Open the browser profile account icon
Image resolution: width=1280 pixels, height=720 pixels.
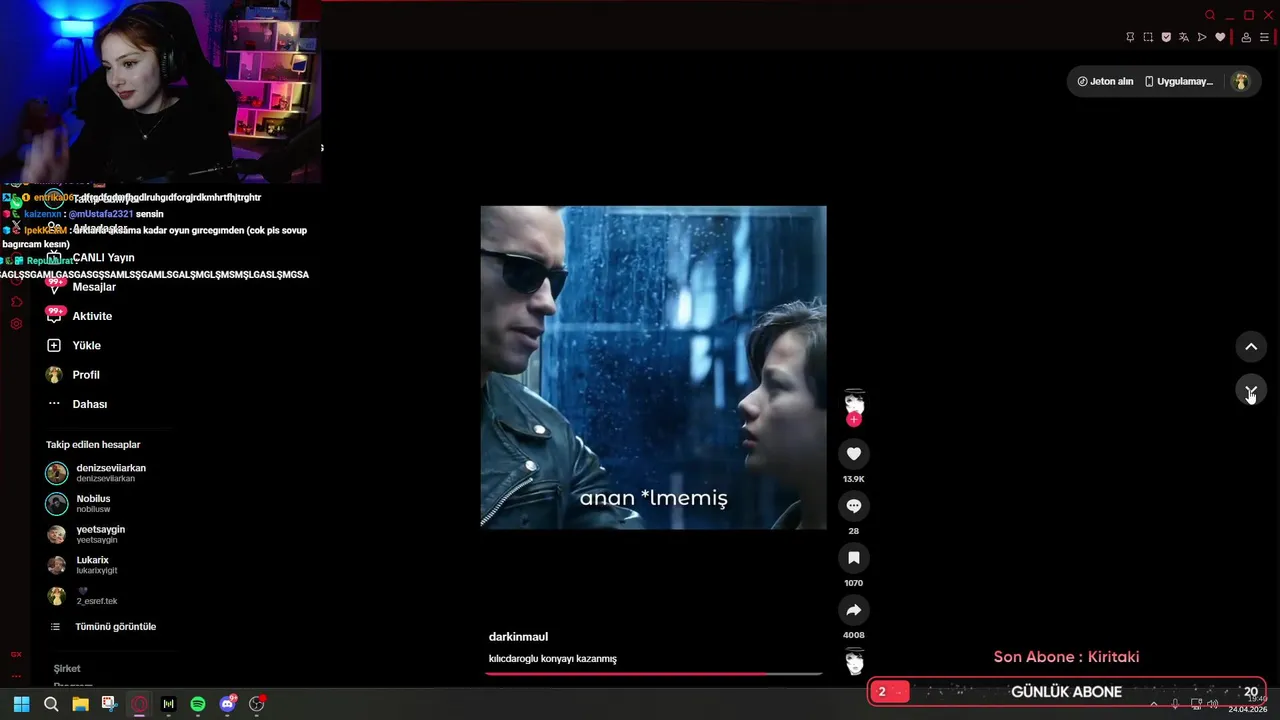(1246, 37)
